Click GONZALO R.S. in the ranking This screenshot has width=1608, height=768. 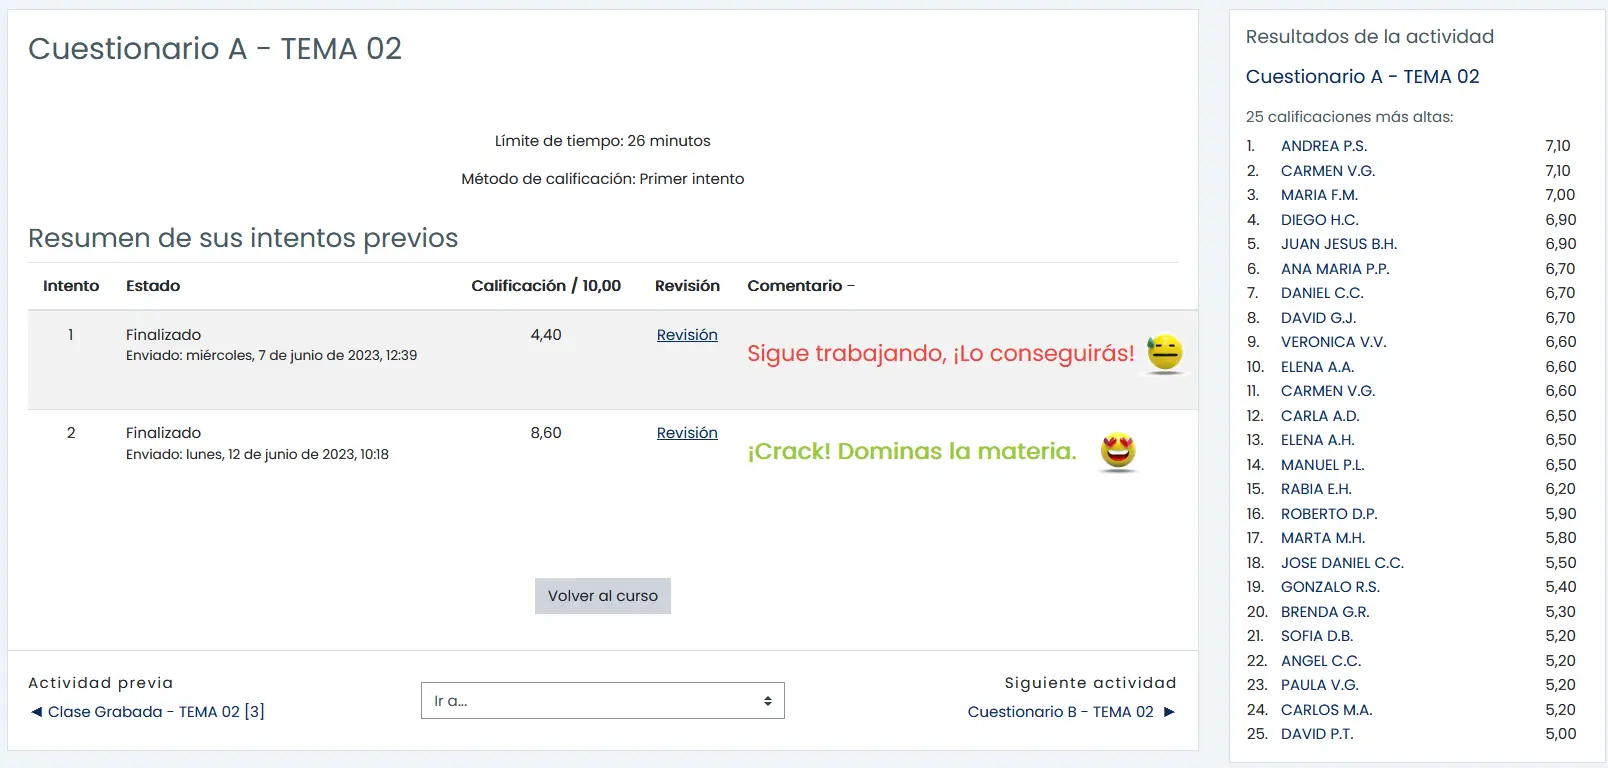tap(1330, 587)
